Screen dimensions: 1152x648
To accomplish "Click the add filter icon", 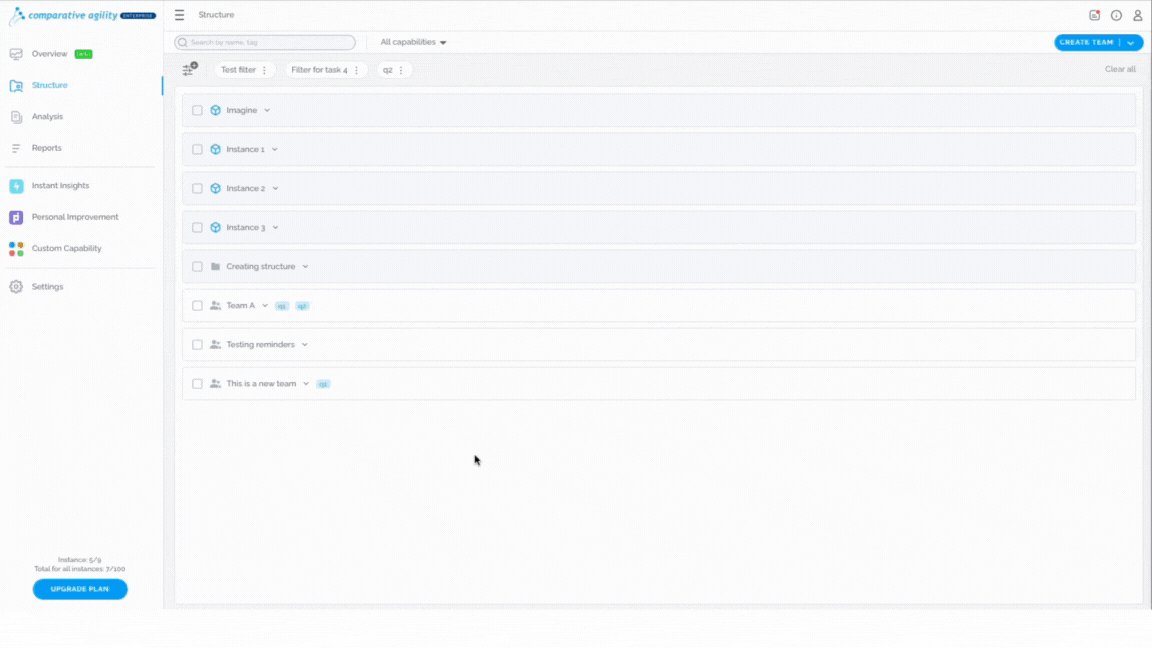I will coord(190,69).
